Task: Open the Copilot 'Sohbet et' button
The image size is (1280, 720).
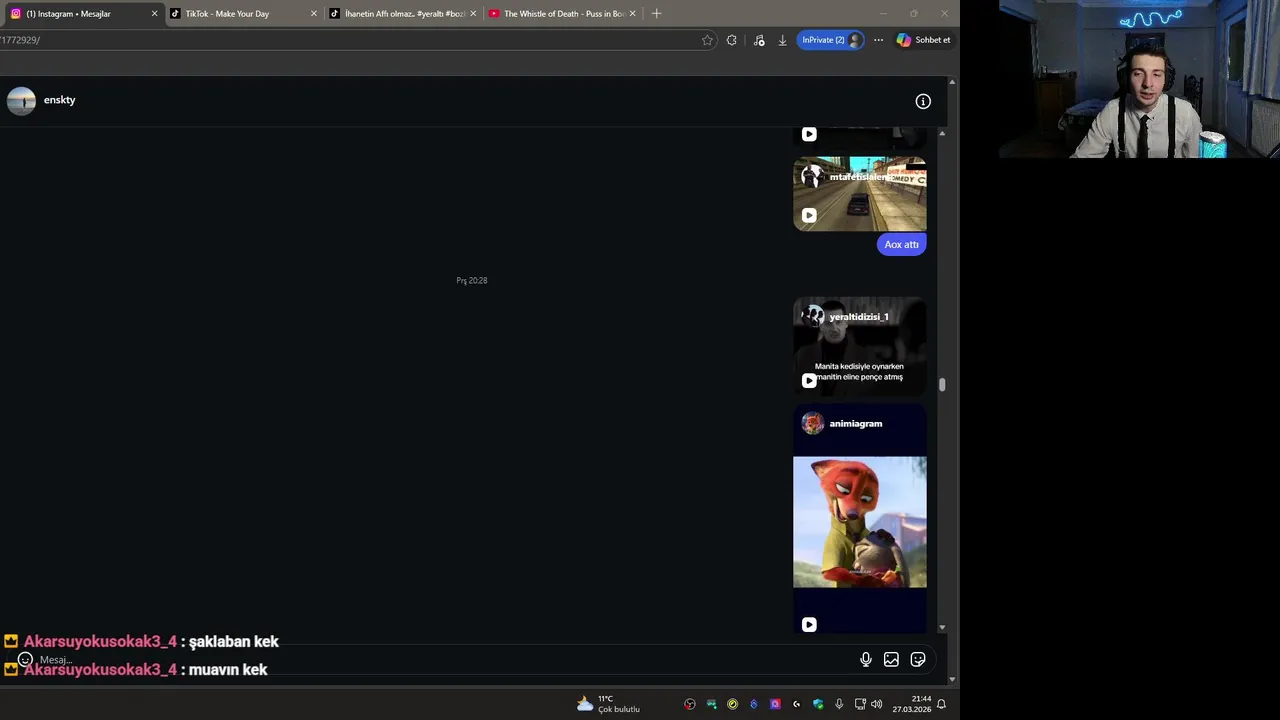Action: pyautogui.click(x=923, y=40)
